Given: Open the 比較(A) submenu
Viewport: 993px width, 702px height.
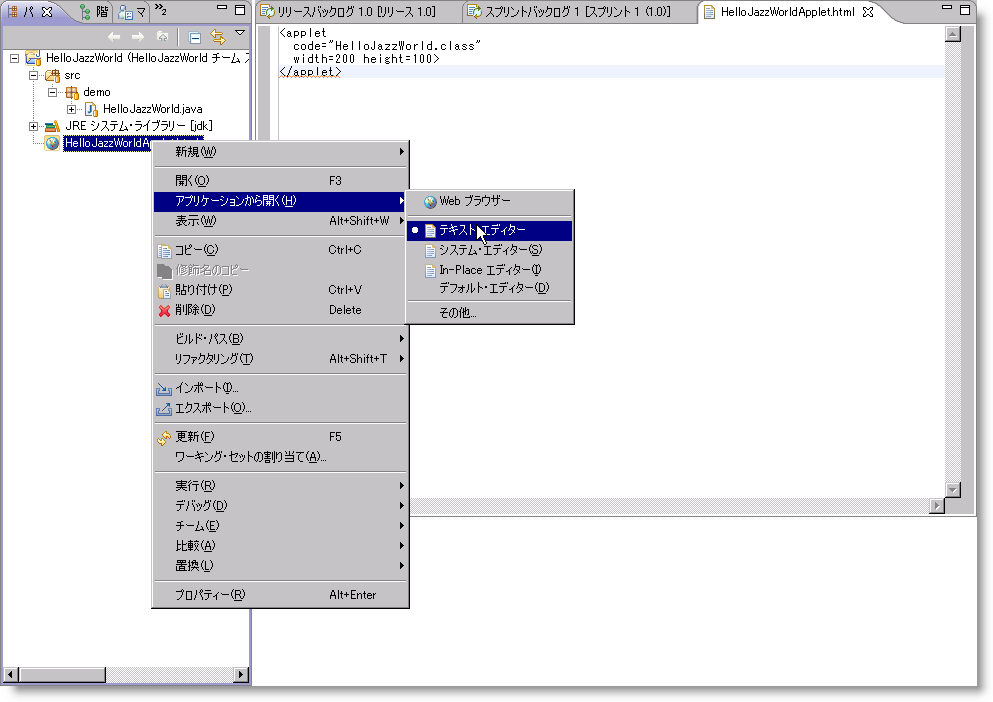Looking at the screenshot, I should (x=281, y=546).
